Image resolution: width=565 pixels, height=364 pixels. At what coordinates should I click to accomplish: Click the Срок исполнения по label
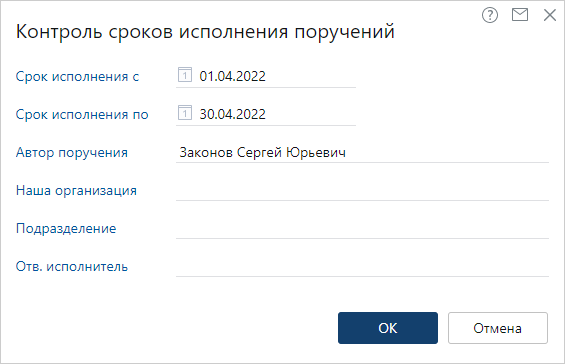82,115
